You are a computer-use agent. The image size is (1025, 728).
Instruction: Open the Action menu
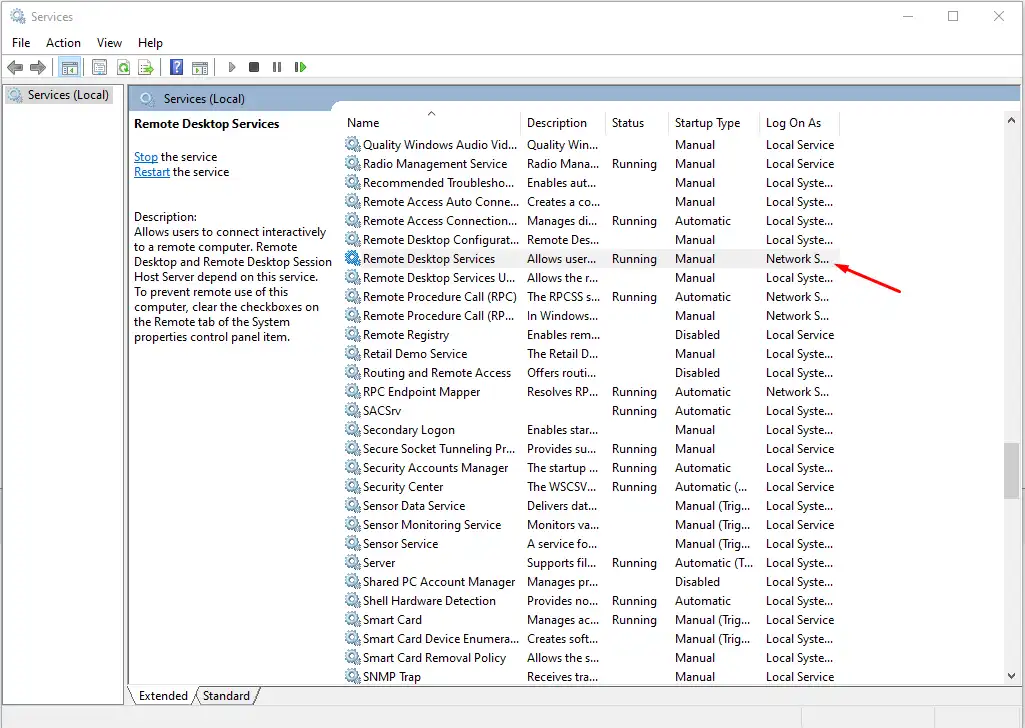pyautogui.click(x=63, y=43)
